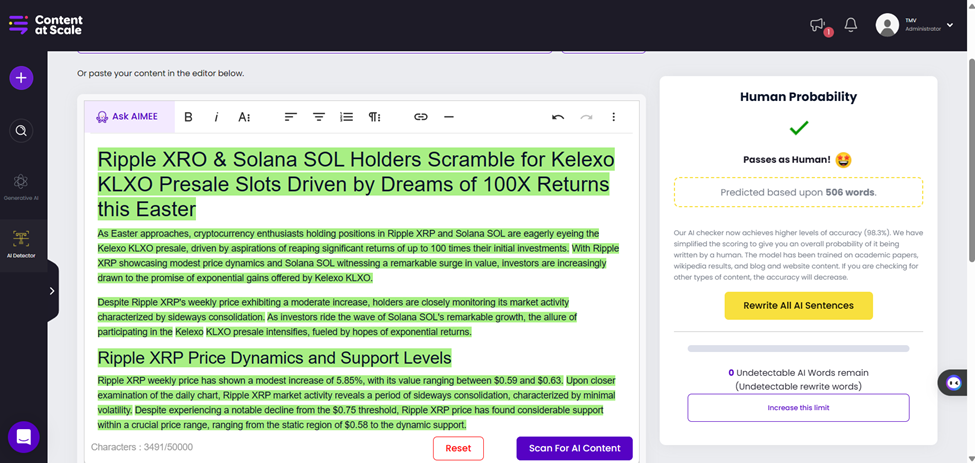Click Scan For AI Content
The image size is (975, 463).
click(x=575, y=448)
